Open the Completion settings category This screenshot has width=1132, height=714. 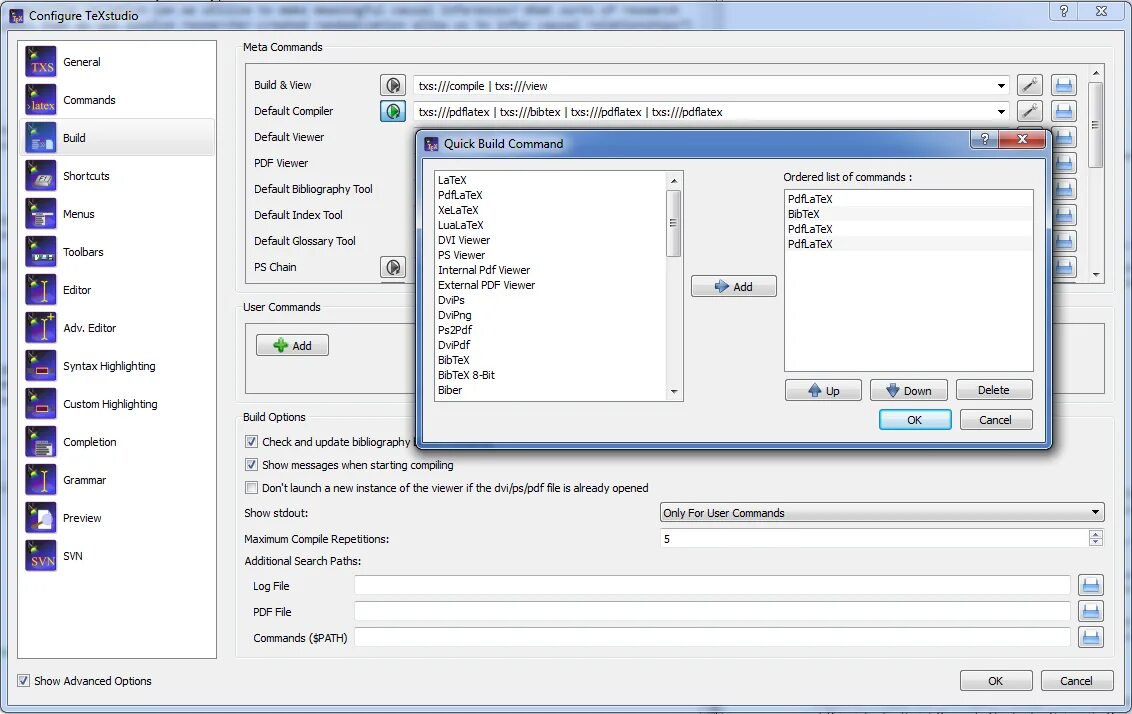(x=118, y=442)
